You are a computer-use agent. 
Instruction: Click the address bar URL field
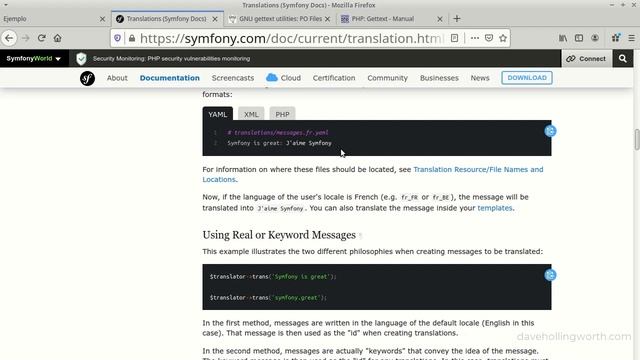coord(292,38)
